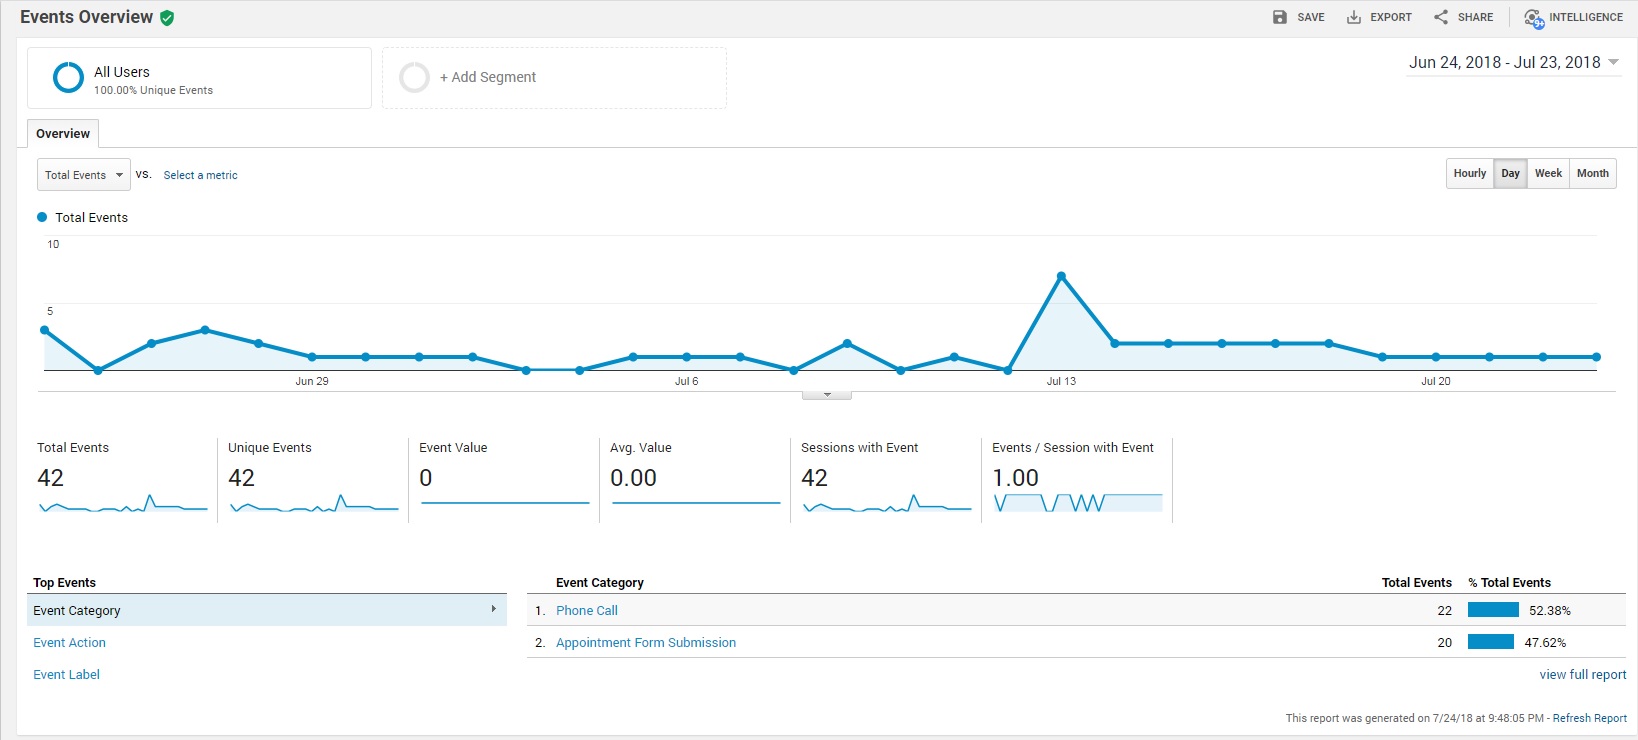The height and width of the screenshot is (740, 1638).
Task: Switch chart granularity to Week
Action: click(1548, 174)
